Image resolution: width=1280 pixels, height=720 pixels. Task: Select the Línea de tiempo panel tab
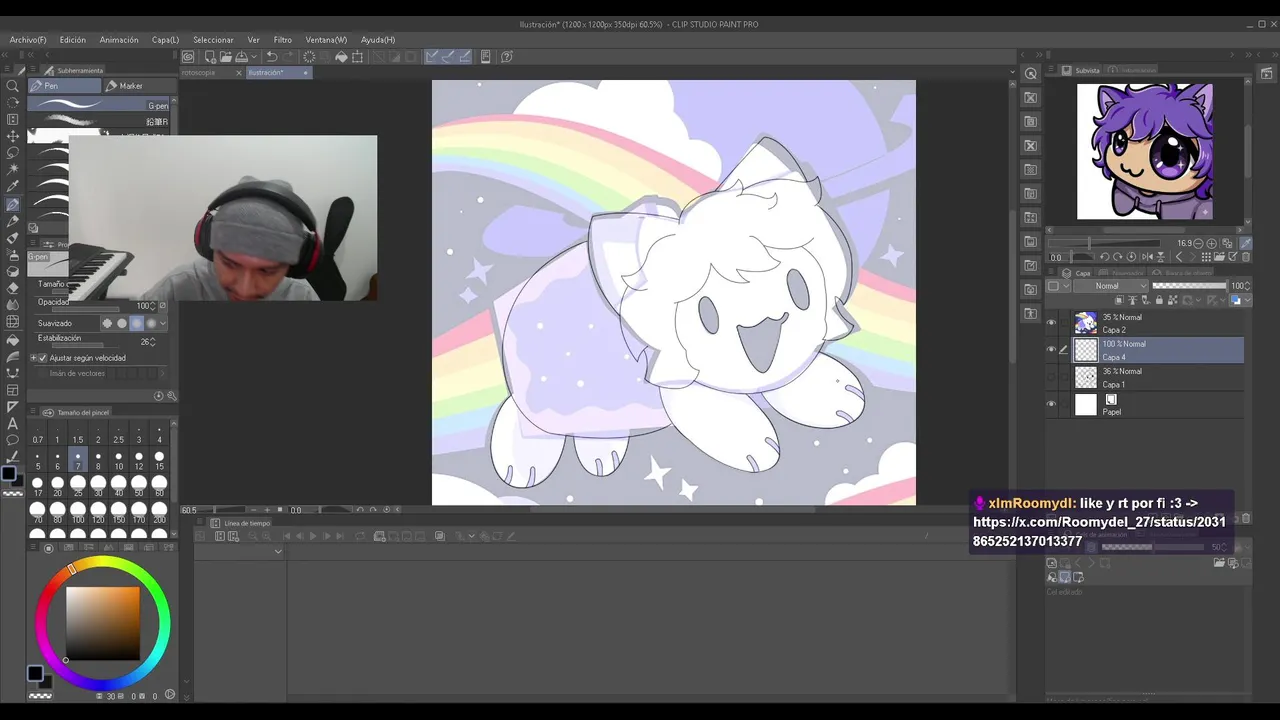[x=246, y=523]
